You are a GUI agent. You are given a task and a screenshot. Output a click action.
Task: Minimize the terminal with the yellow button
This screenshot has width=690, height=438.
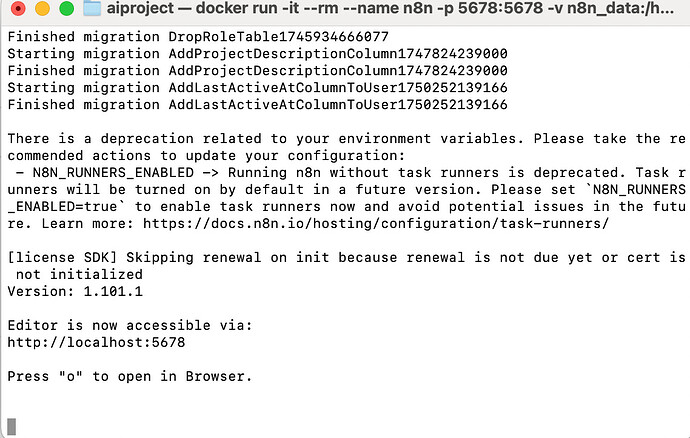coord(41,10)
